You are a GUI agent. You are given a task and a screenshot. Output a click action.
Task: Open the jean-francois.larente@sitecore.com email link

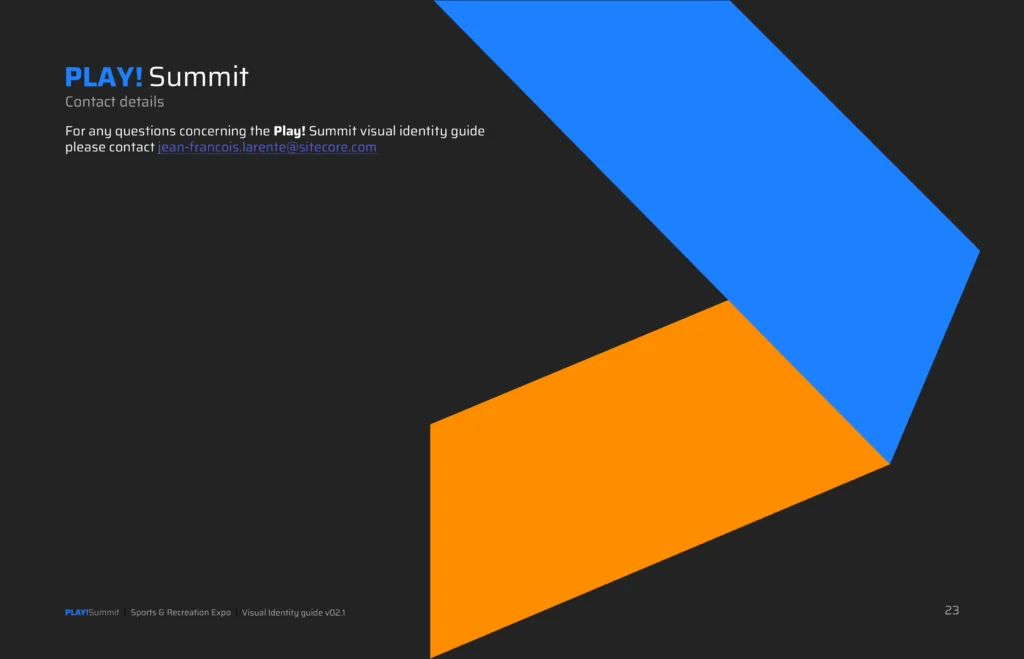pyautogui.click(x=267, y=148)
